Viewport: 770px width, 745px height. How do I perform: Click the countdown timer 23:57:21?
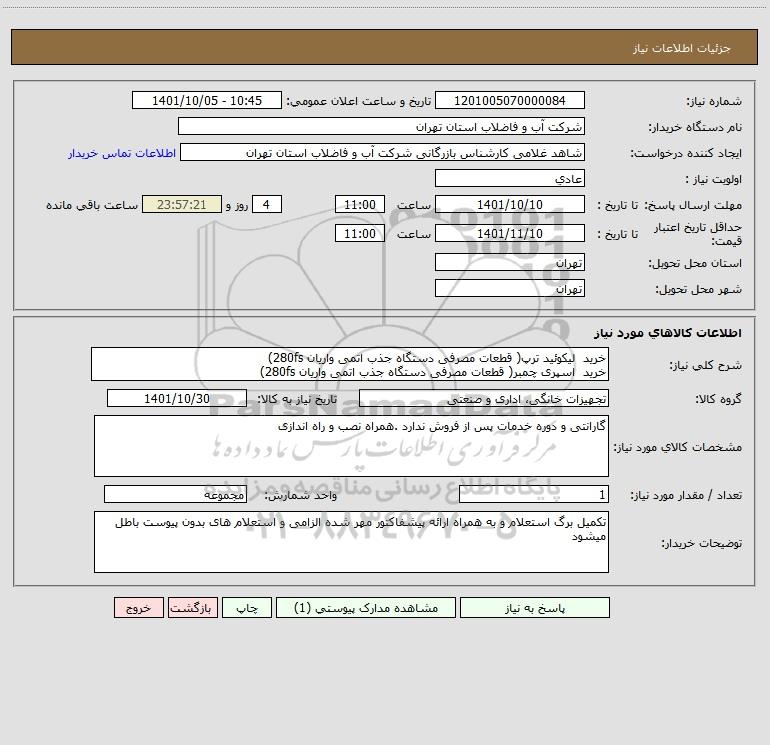tap(182, 204)
